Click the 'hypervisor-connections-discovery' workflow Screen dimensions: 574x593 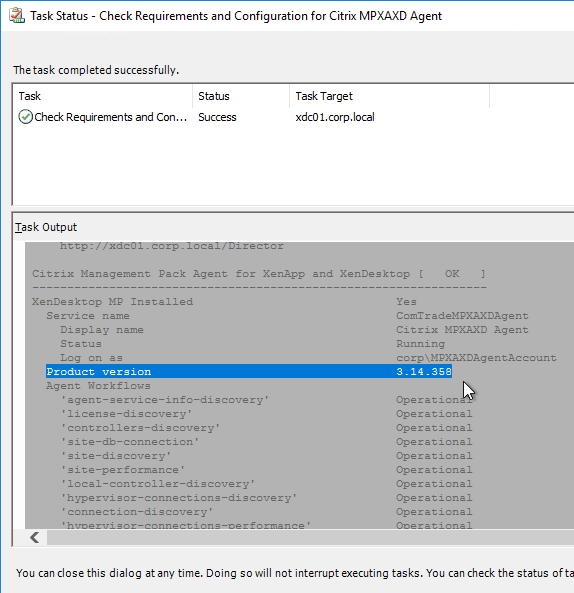(x=179, y=497)
